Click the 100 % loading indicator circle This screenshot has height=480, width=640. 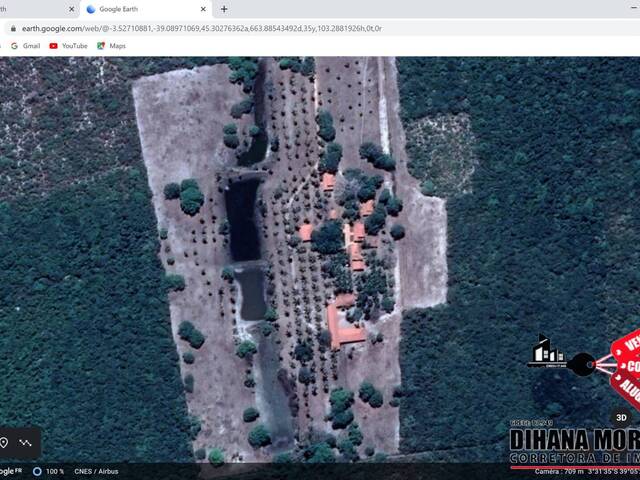click(x=37, y=471)
